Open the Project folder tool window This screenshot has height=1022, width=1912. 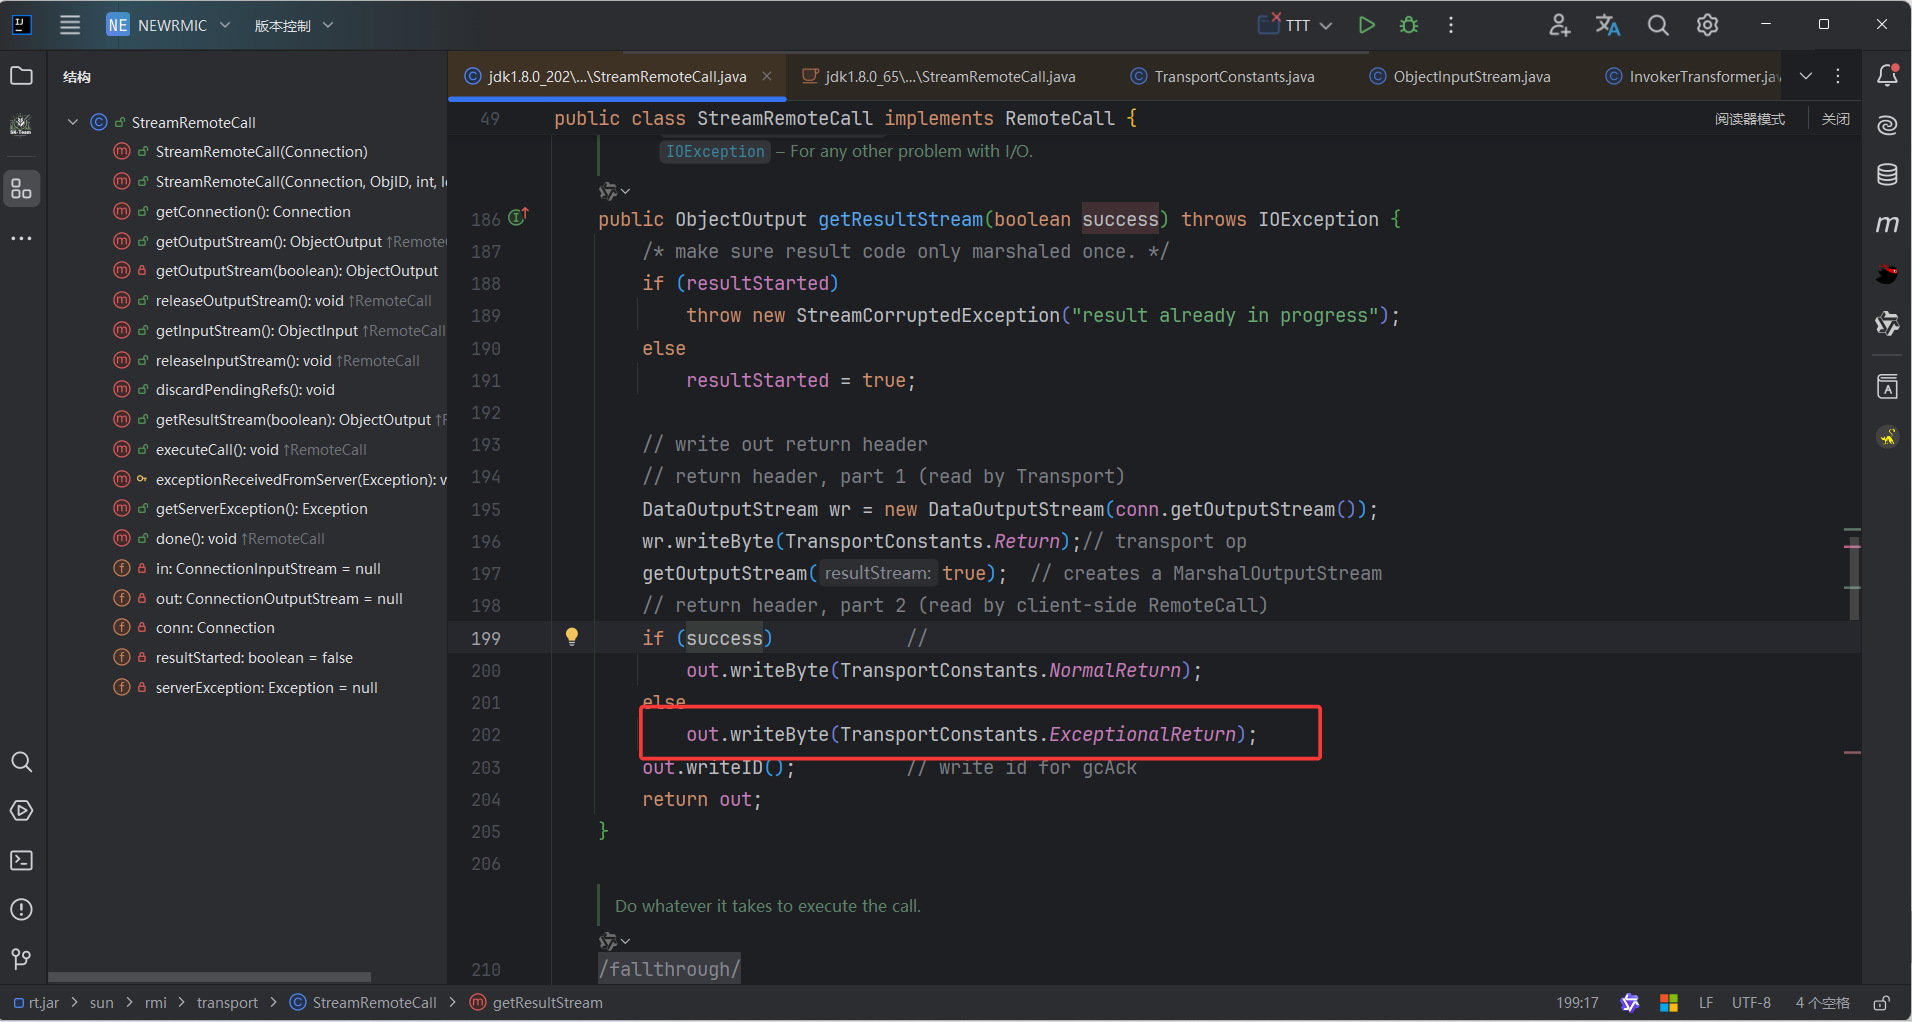coord(21,76)
